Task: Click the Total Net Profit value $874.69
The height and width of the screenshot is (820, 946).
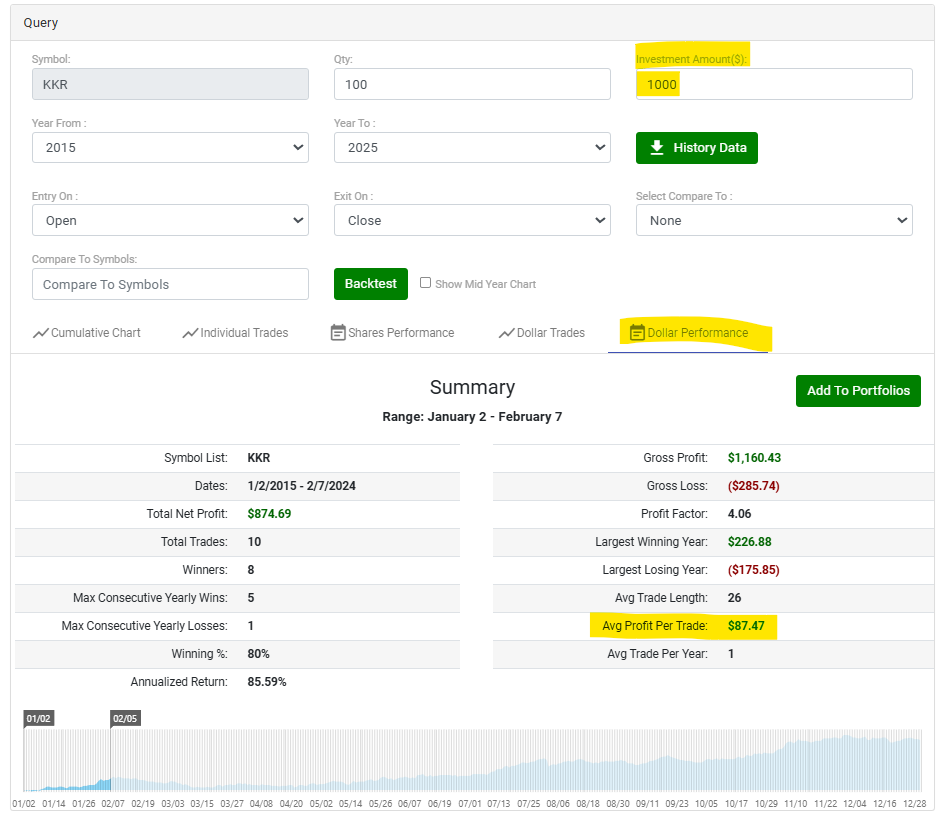Action: click(x=269, y=513)
